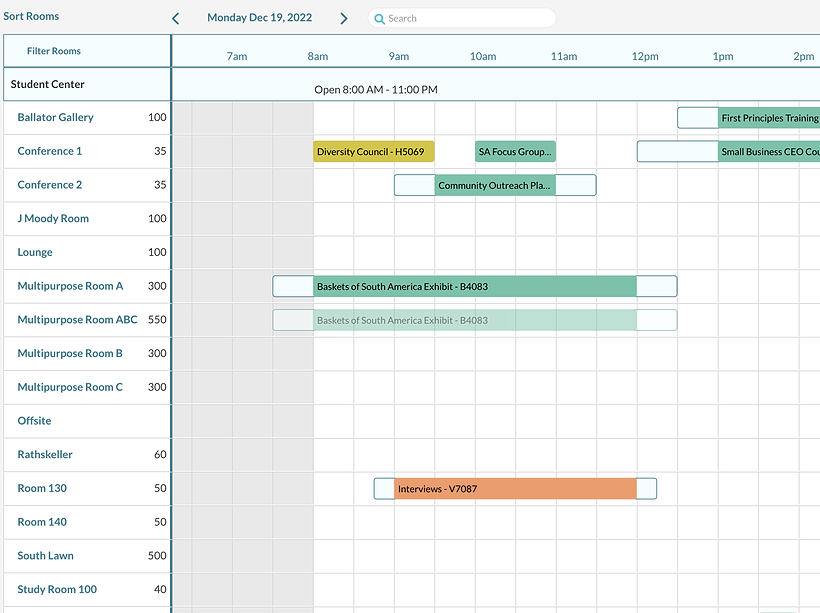Navigate to the previous day with left chevron
This screenshot has height=613, width=820.
point(175,17)
